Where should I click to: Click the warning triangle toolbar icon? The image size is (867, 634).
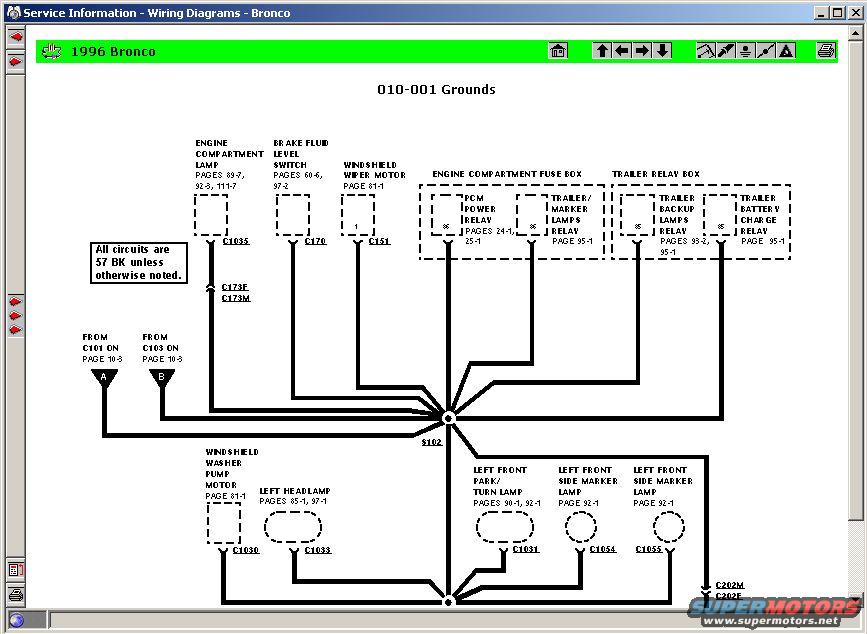click(x=786, y=51)
